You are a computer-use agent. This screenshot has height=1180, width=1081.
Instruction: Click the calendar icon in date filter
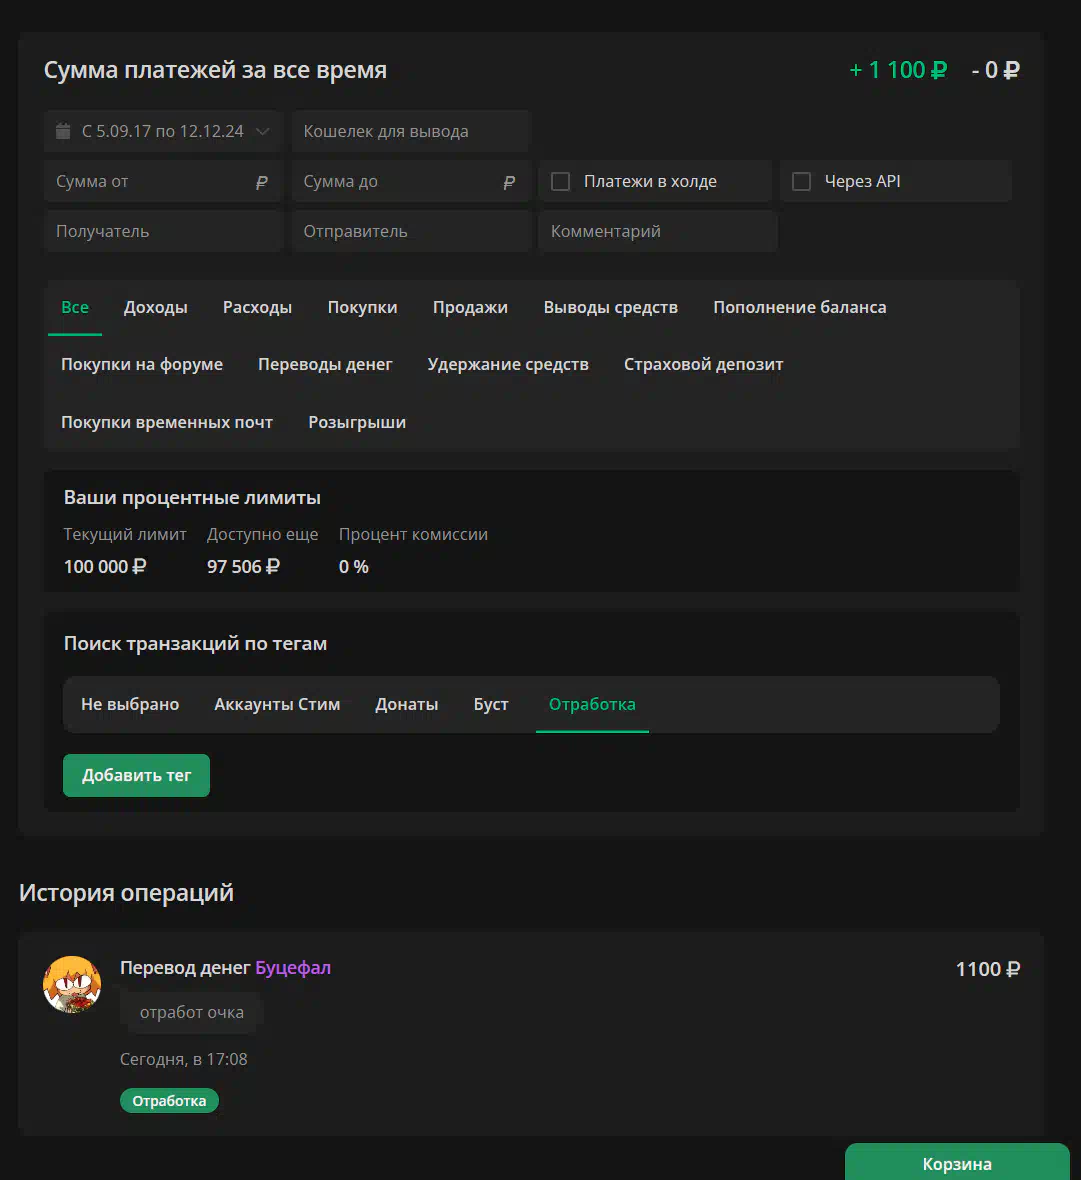pos(63,131)
